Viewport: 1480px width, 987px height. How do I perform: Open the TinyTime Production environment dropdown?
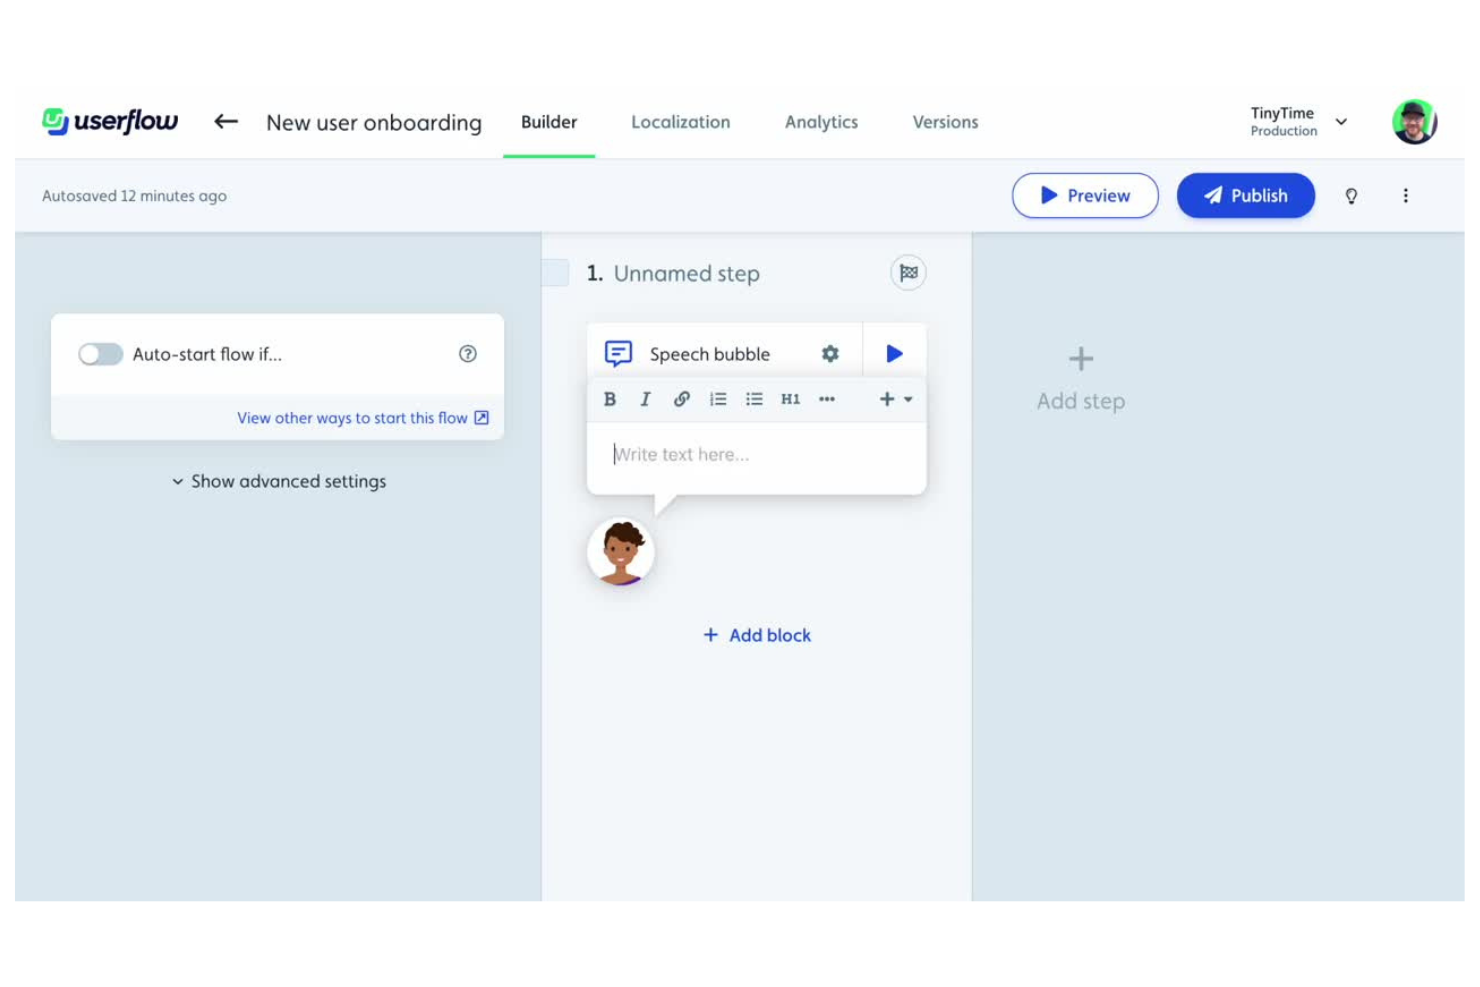coord(1341,121)
